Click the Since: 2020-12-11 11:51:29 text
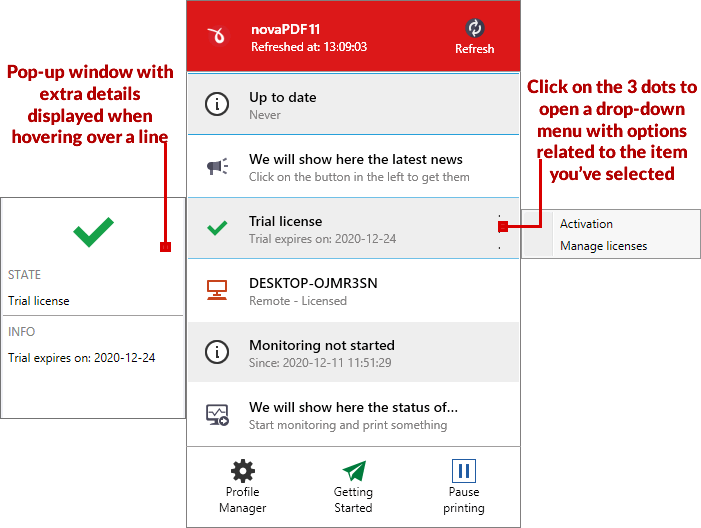This screenshot has width=701, height=528. point(320,363)
